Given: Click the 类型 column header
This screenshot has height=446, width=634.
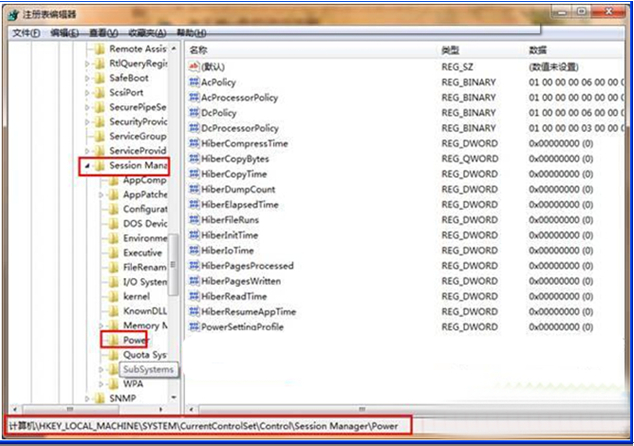Looking at the screenshot, I should 450,50.
